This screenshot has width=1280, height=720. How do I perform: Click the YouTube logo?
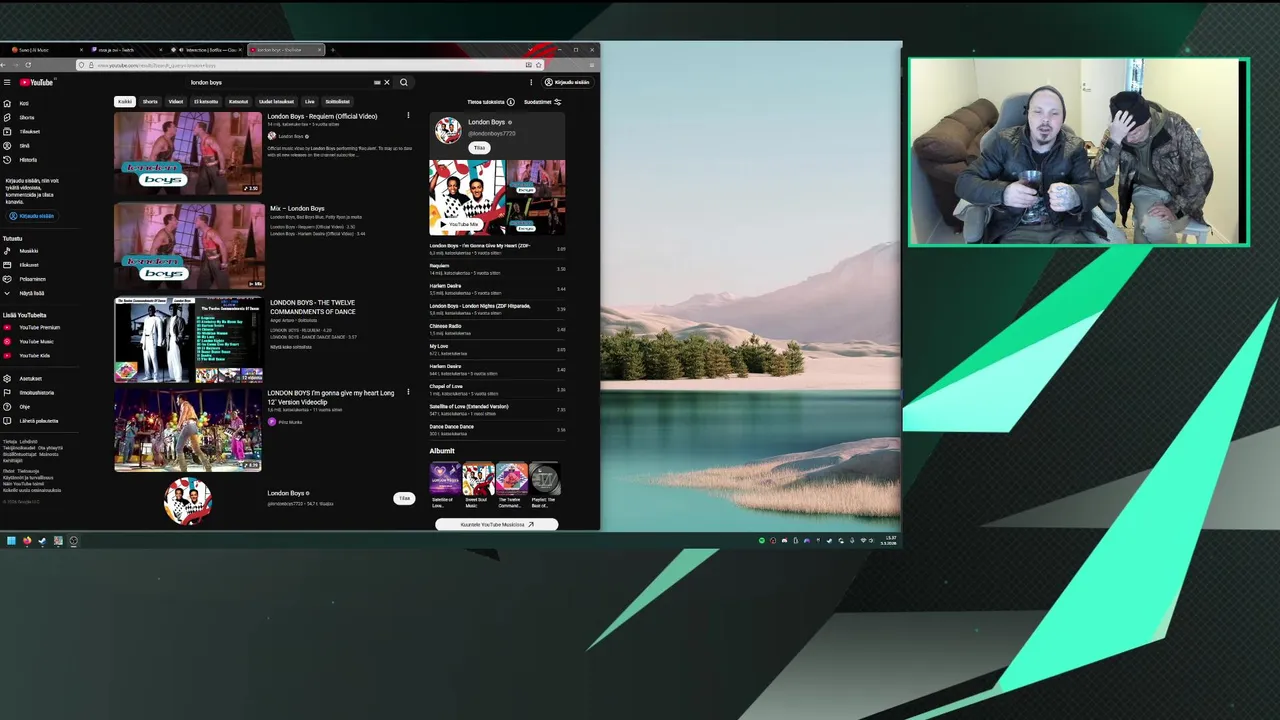pos(35,82)
